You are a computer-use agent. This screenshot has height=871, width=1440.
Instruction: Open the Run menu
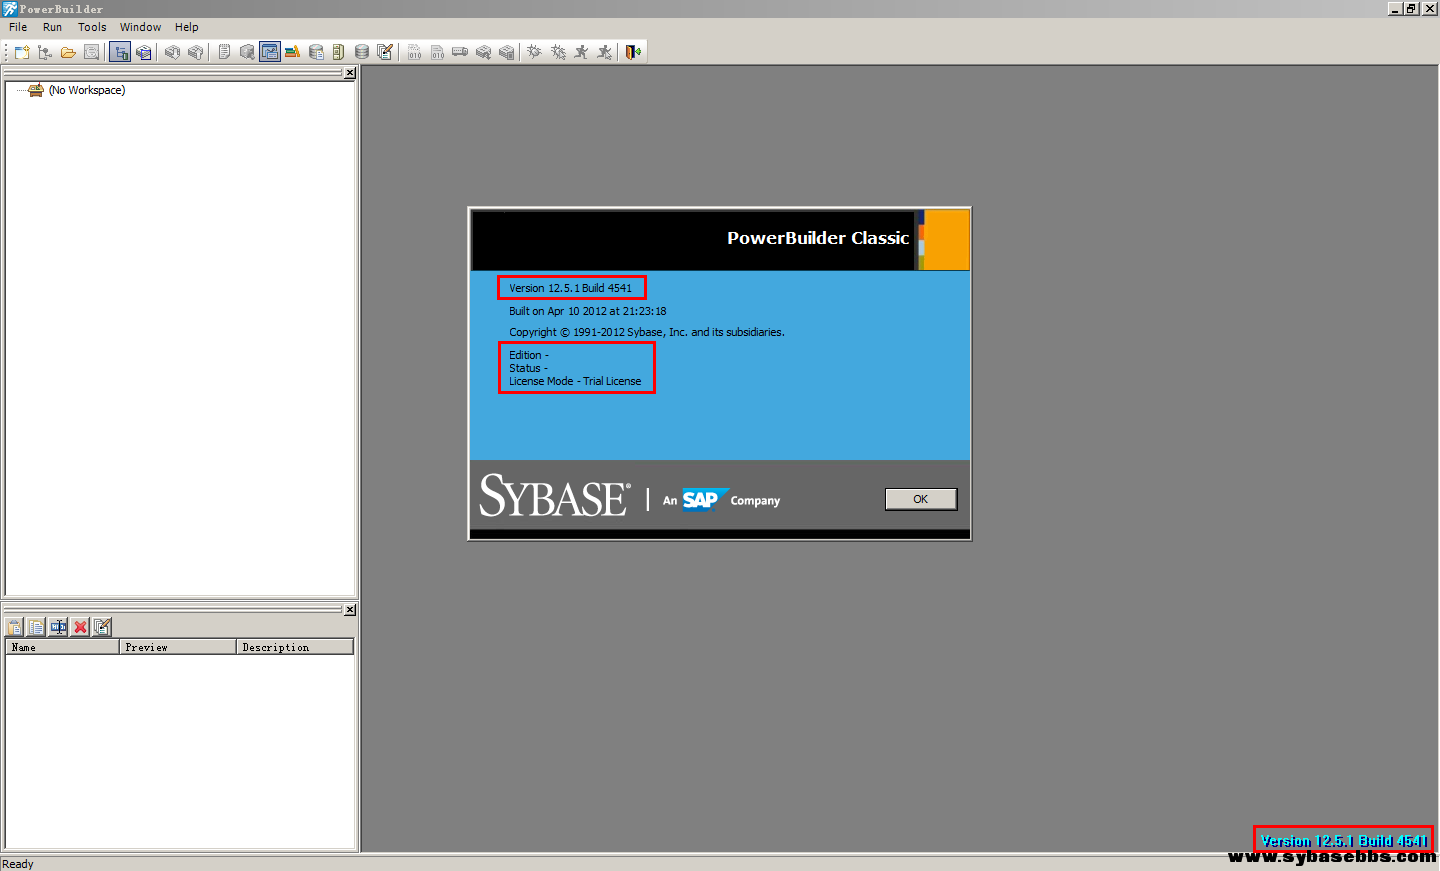pyautogui.click(x=52, y=27)
